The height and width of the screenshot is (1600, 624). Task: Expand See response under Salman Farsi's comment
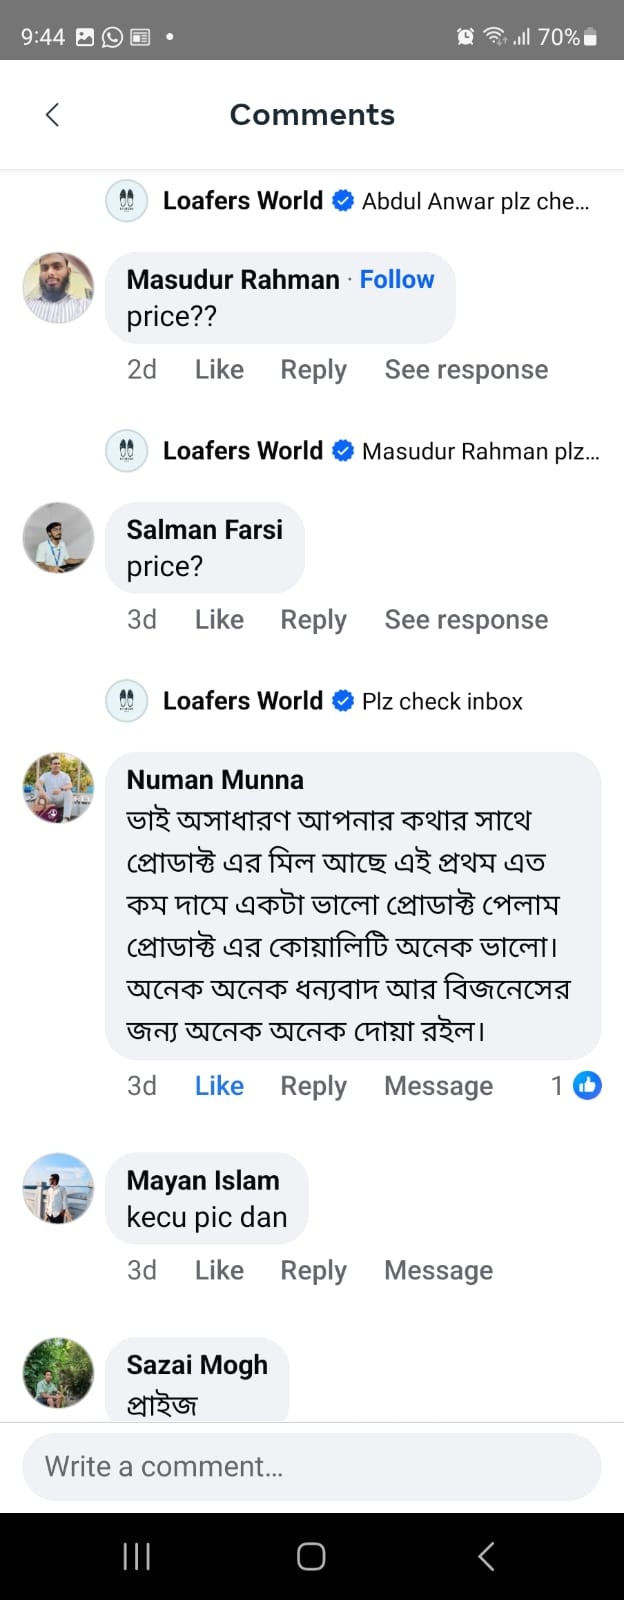[x=466, y=620]
